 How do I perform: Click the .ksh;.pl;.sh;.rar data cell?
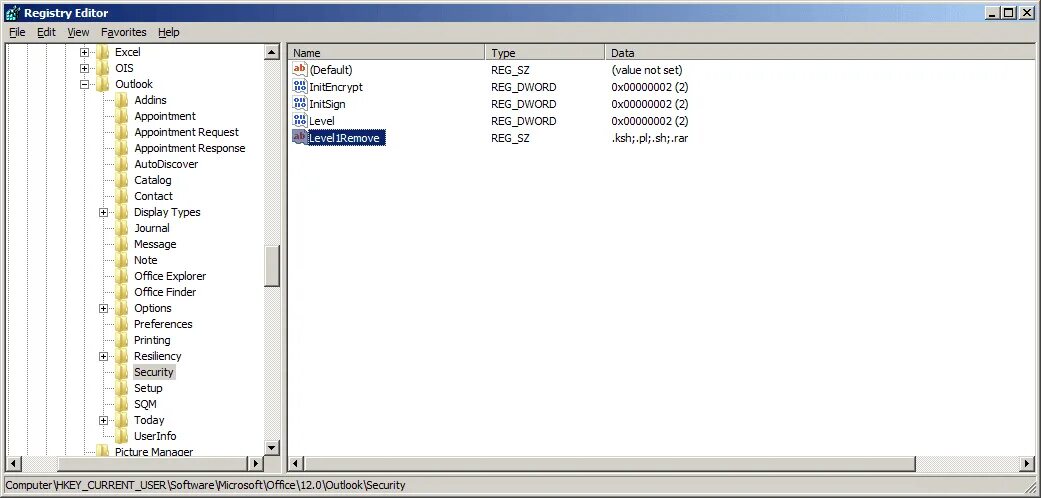coord(650,138)
